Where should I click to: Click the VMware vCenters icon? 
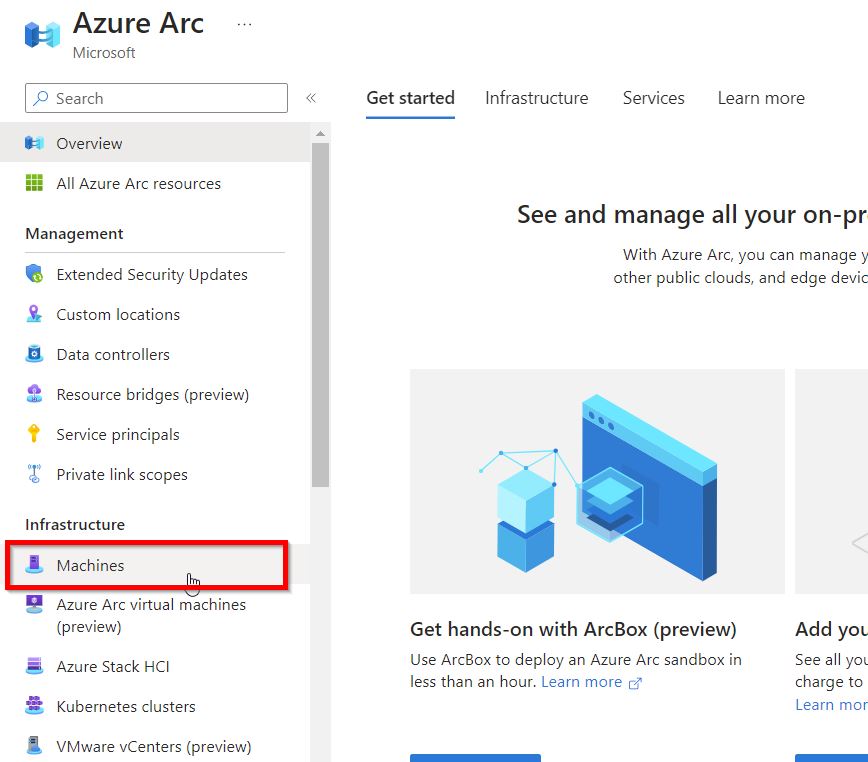point(34,745)
